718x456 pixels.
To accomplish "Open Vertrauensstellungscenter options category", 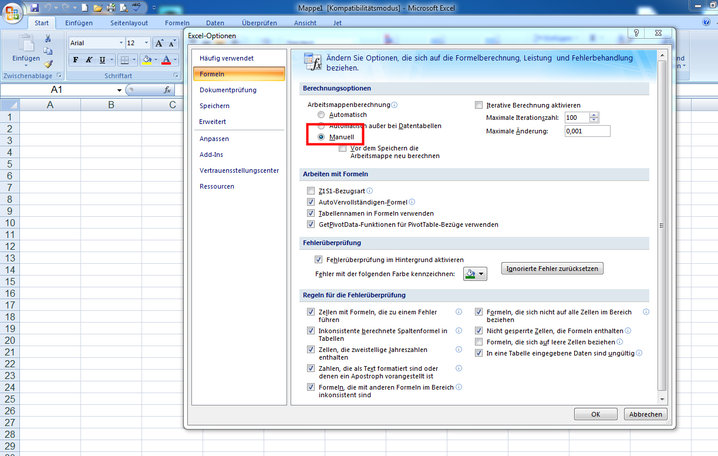I will tap(239, 171).
